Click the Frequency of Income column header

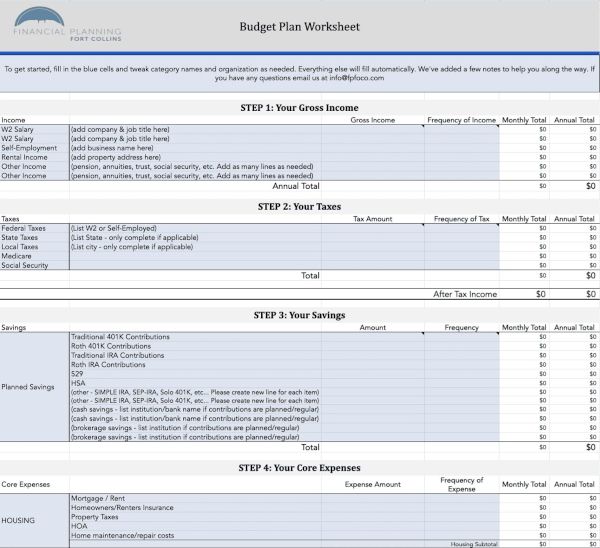tap(461, 120)
